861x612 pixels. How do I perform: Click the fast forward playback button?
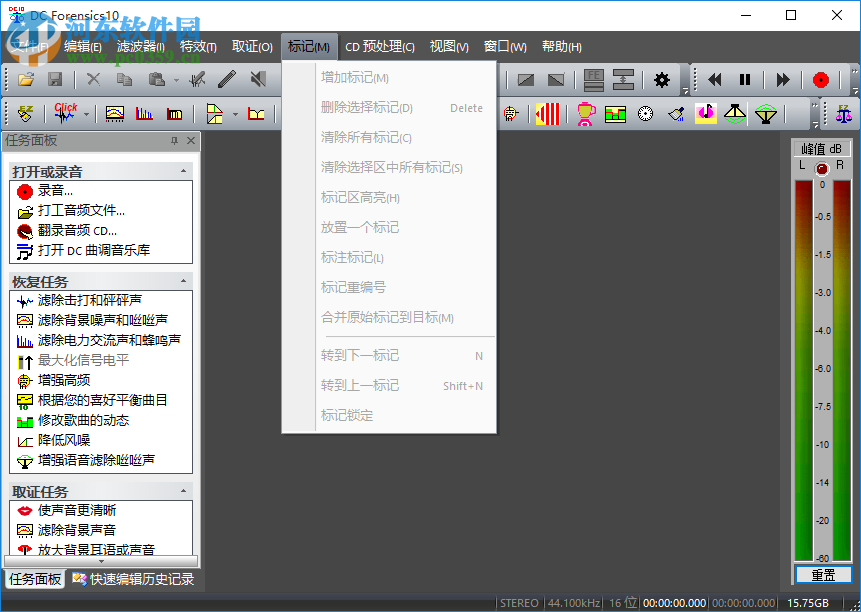(783, 80)
